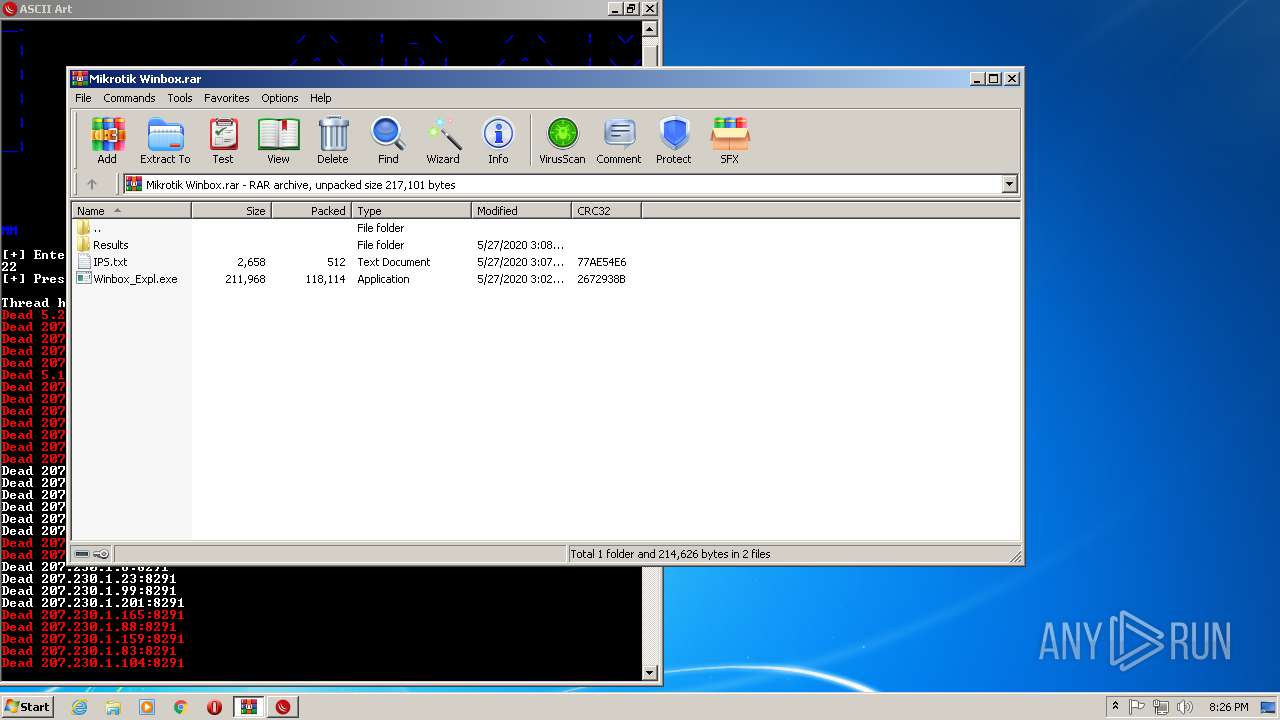The width and height of the screenshot is (1280, 720).
Task: Click the volume speaker tray icon
Action: click(x=1185, y=707)
